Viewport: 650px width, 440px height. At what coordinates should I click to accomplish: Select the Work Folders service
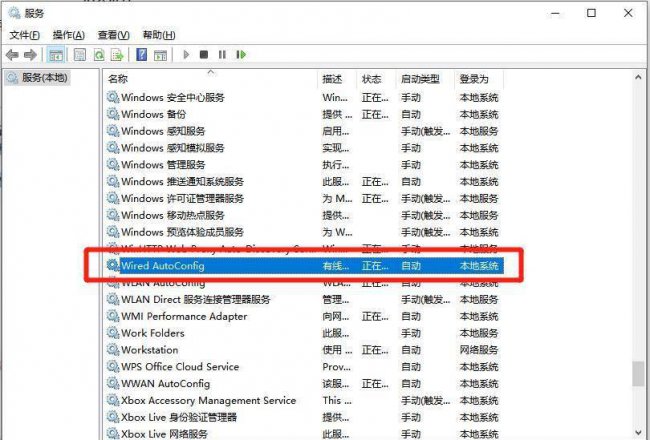(153, 333)
